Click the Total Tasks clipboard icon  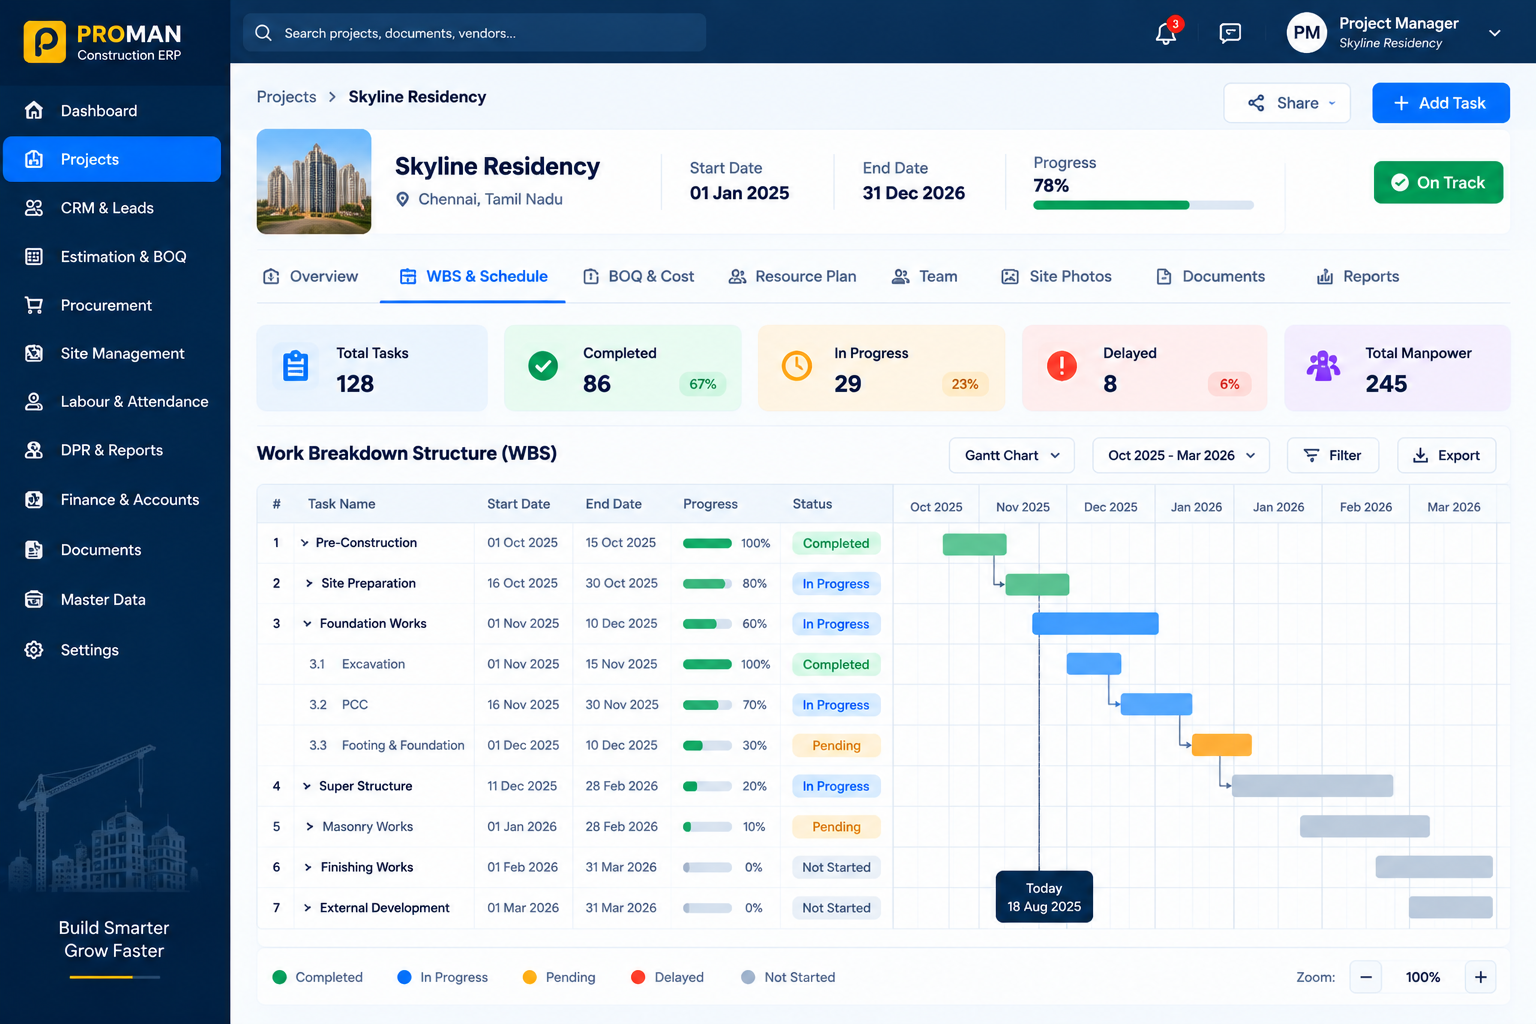point(296,367)
